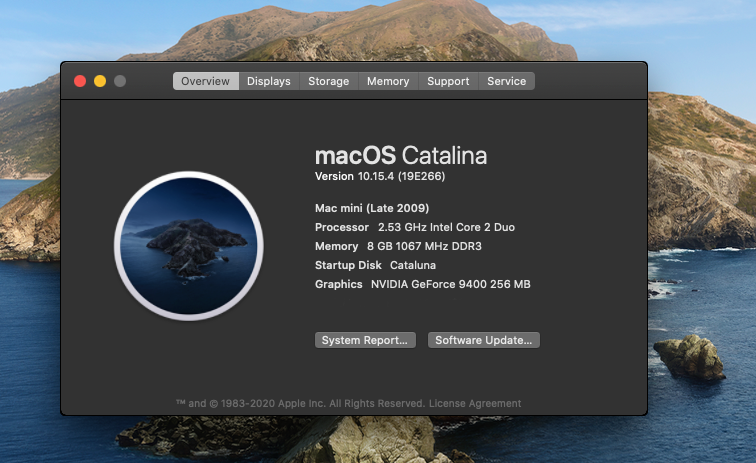Click the macOS Catalina island logo
Image resolution: width=756 pixels, height=463 pixels.
[x=189, y=246]
